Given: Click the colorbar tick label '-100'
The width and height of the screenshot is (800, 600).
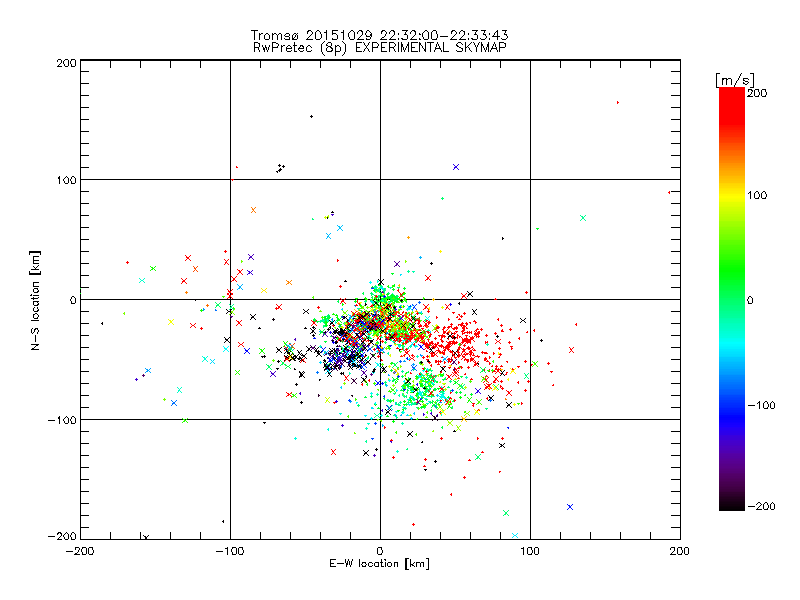Looking at the screenshot, I should [x=761, y=406].
